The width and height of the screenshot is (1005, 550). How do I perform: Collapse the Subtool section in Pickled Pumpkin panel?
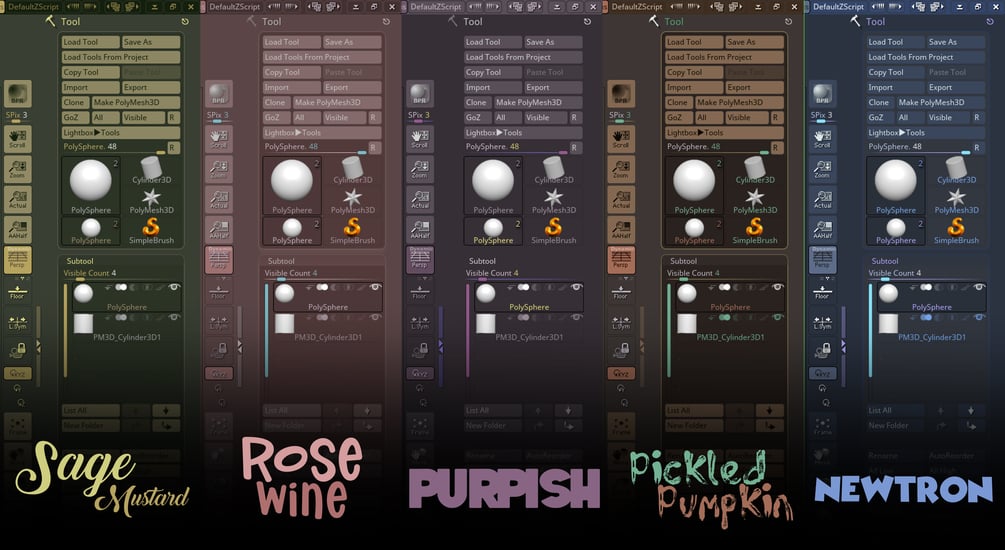[684, 261]
